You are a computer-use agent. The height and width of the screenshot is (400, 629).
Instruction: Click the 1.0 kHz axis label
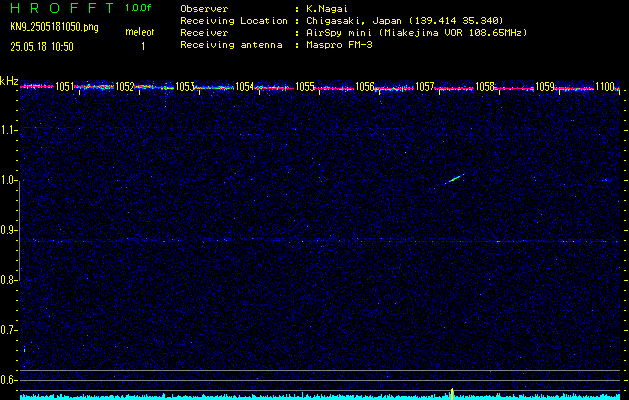tap(8, 180)
